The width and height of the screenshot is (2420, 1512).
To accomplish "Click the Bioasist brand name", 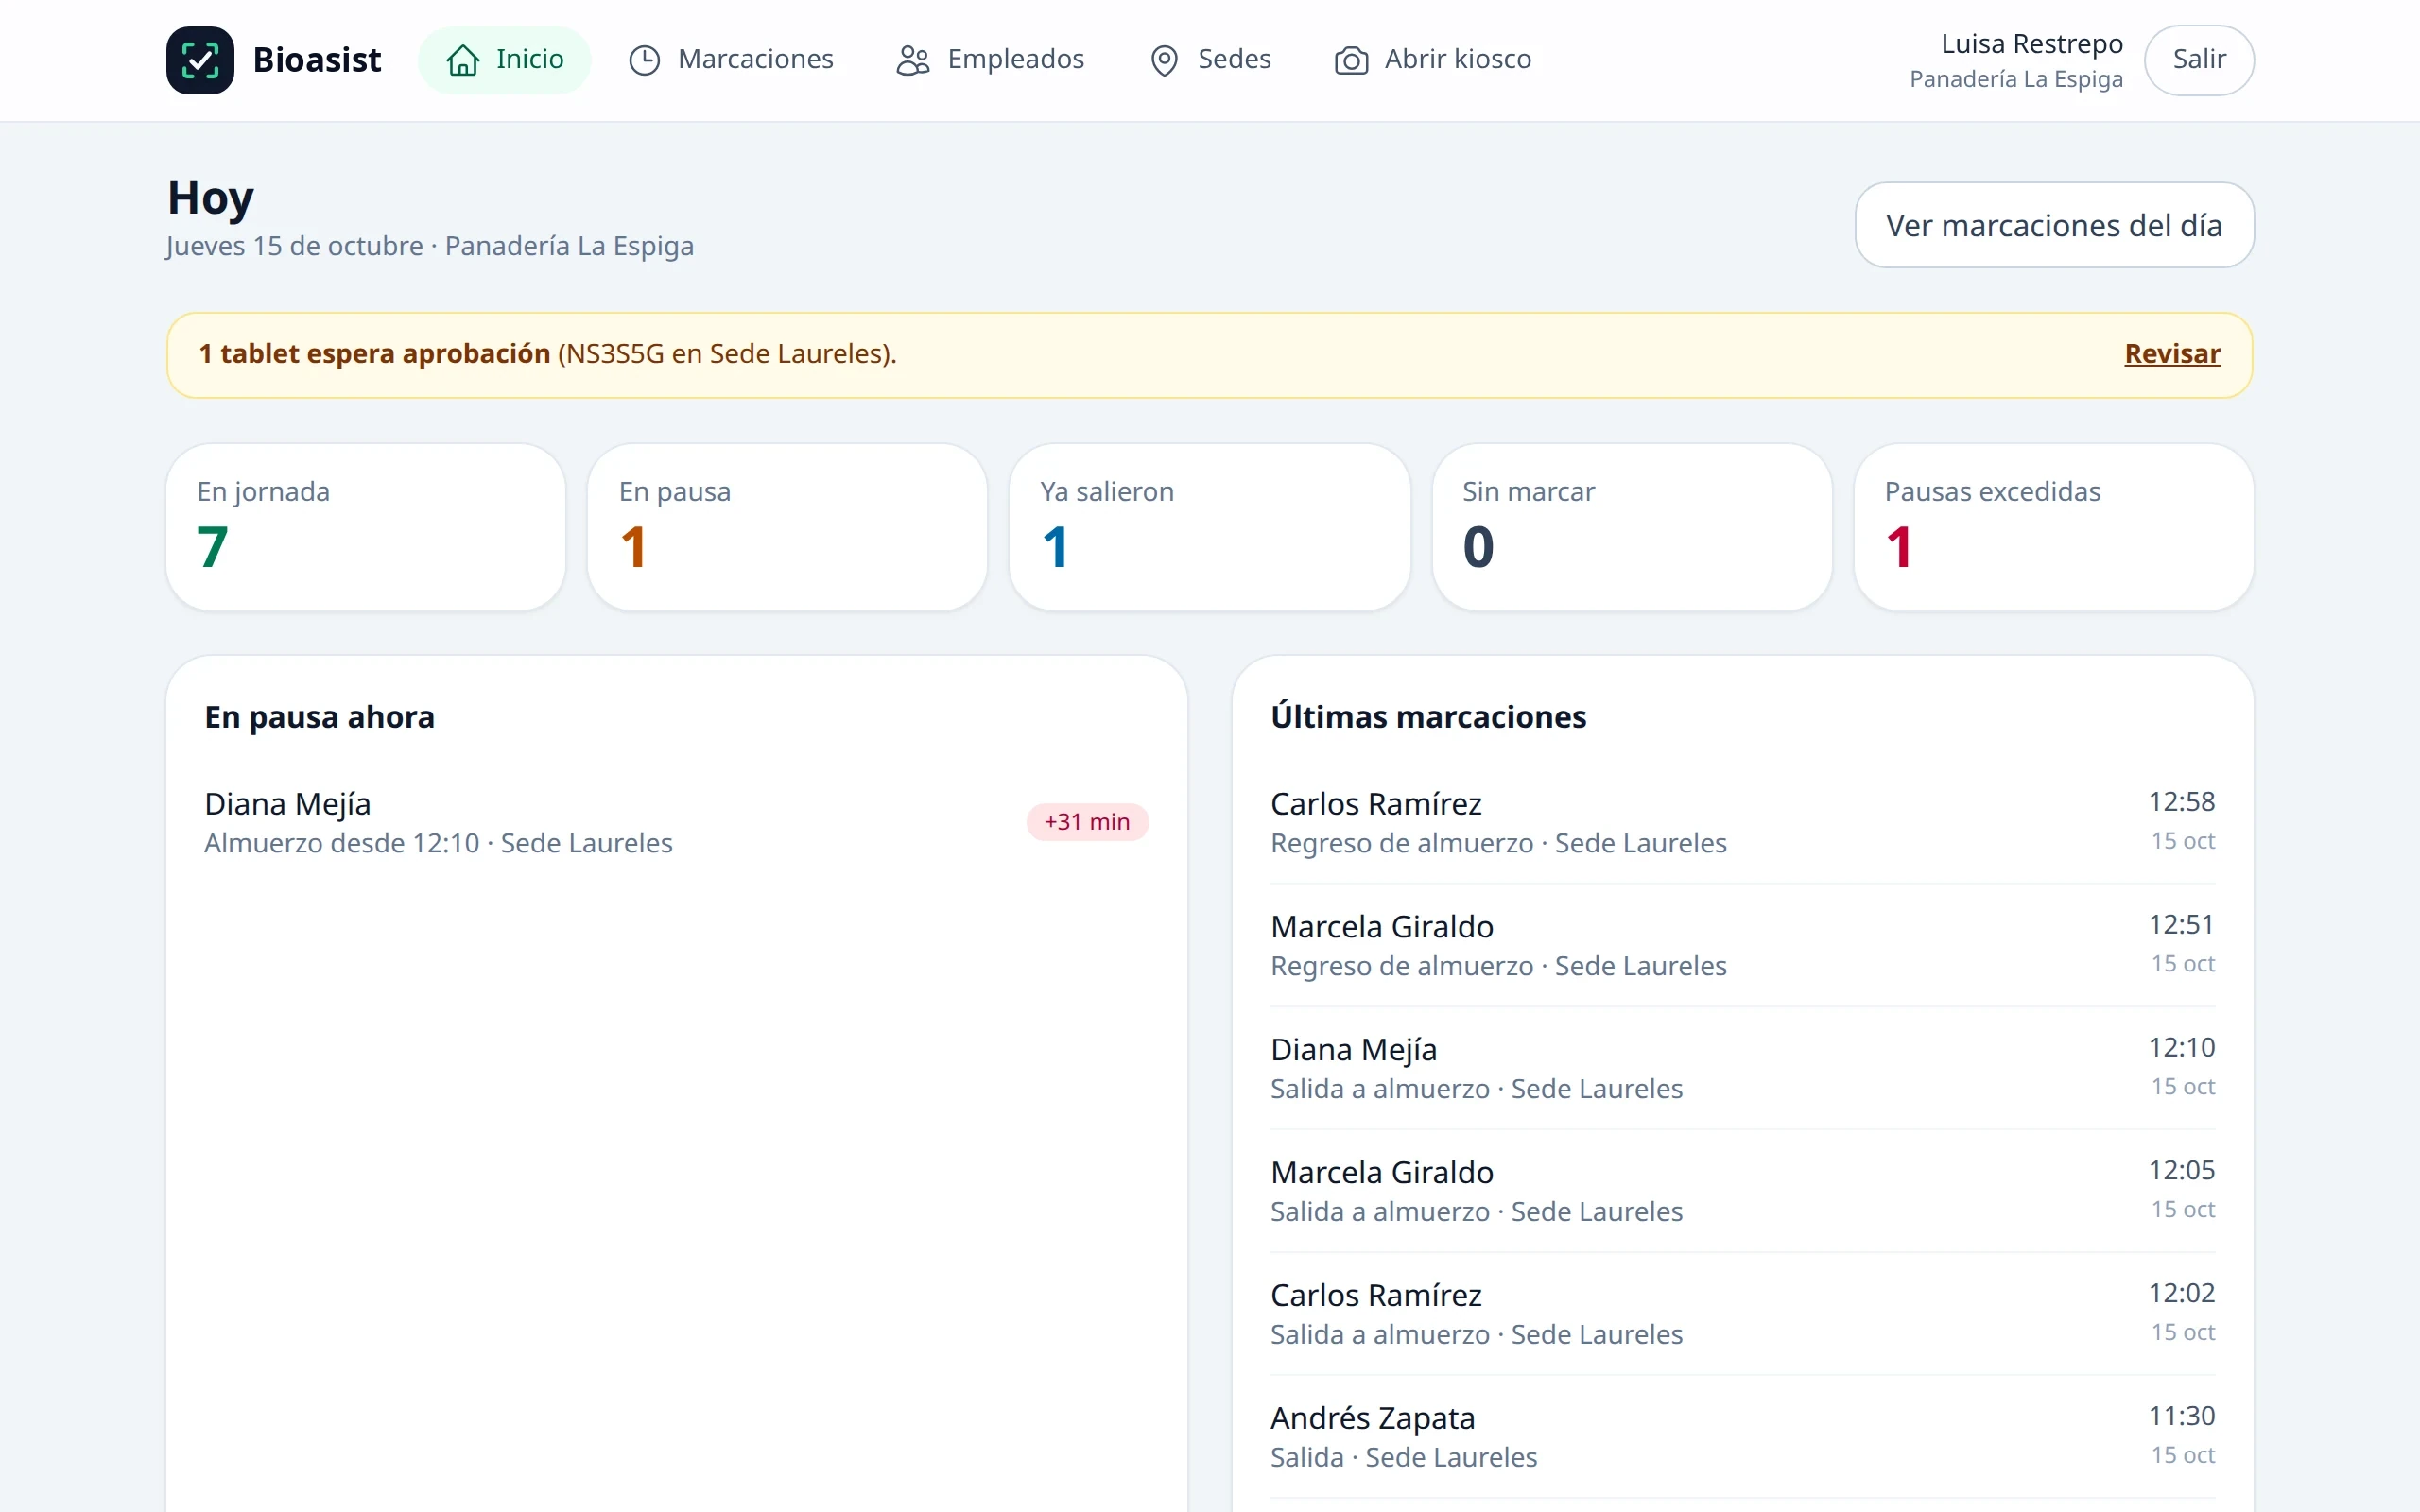I will pyautogui.click(x=317, y=60).
